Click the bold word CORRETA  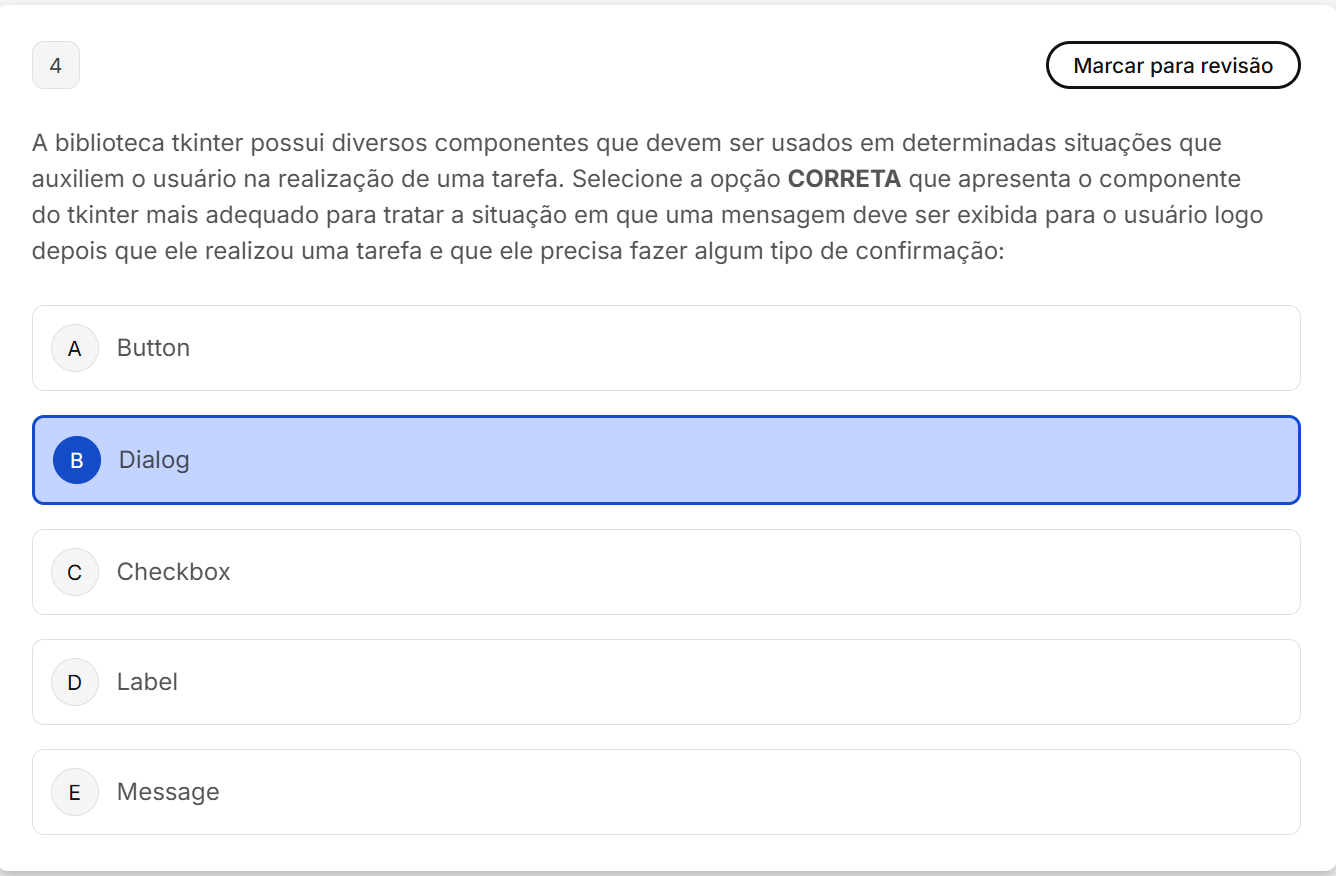point(844,180)
